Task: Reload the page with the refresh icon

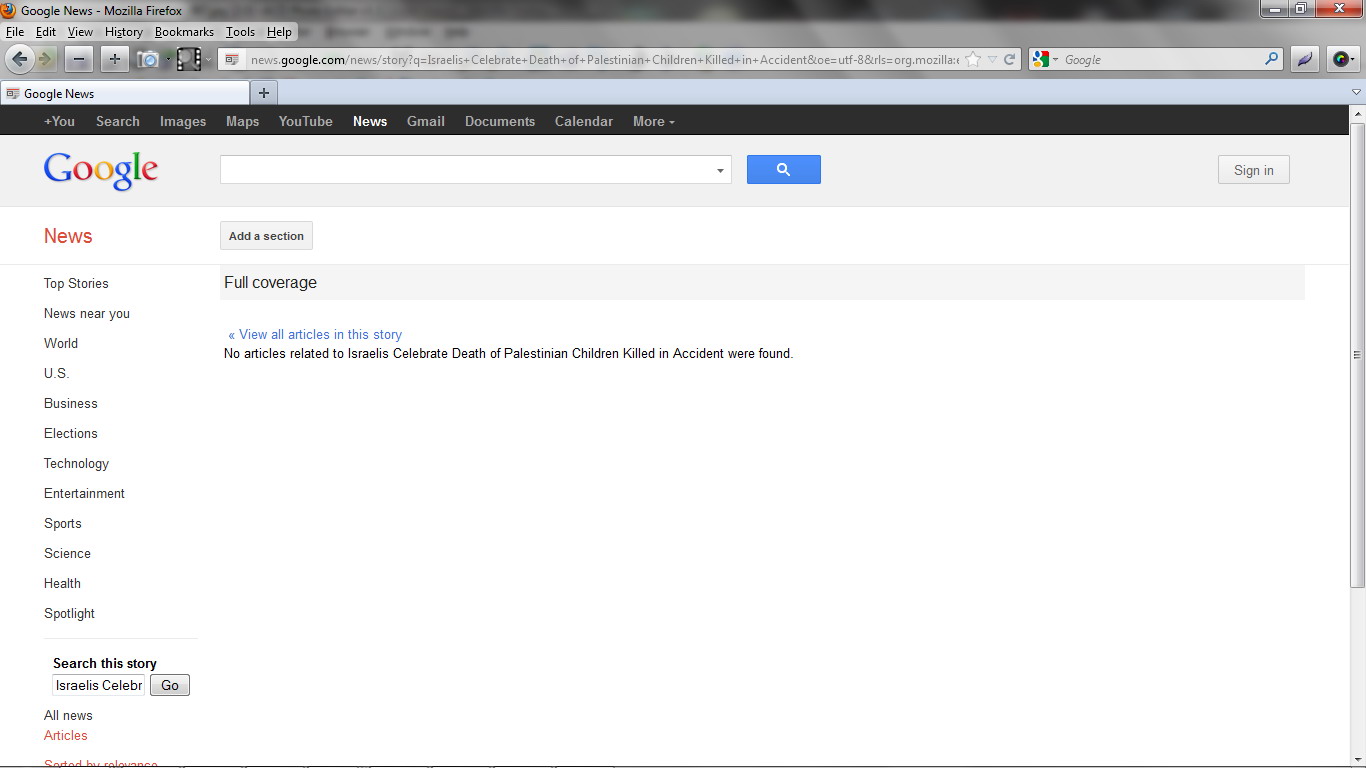Action: (1010, 59)
